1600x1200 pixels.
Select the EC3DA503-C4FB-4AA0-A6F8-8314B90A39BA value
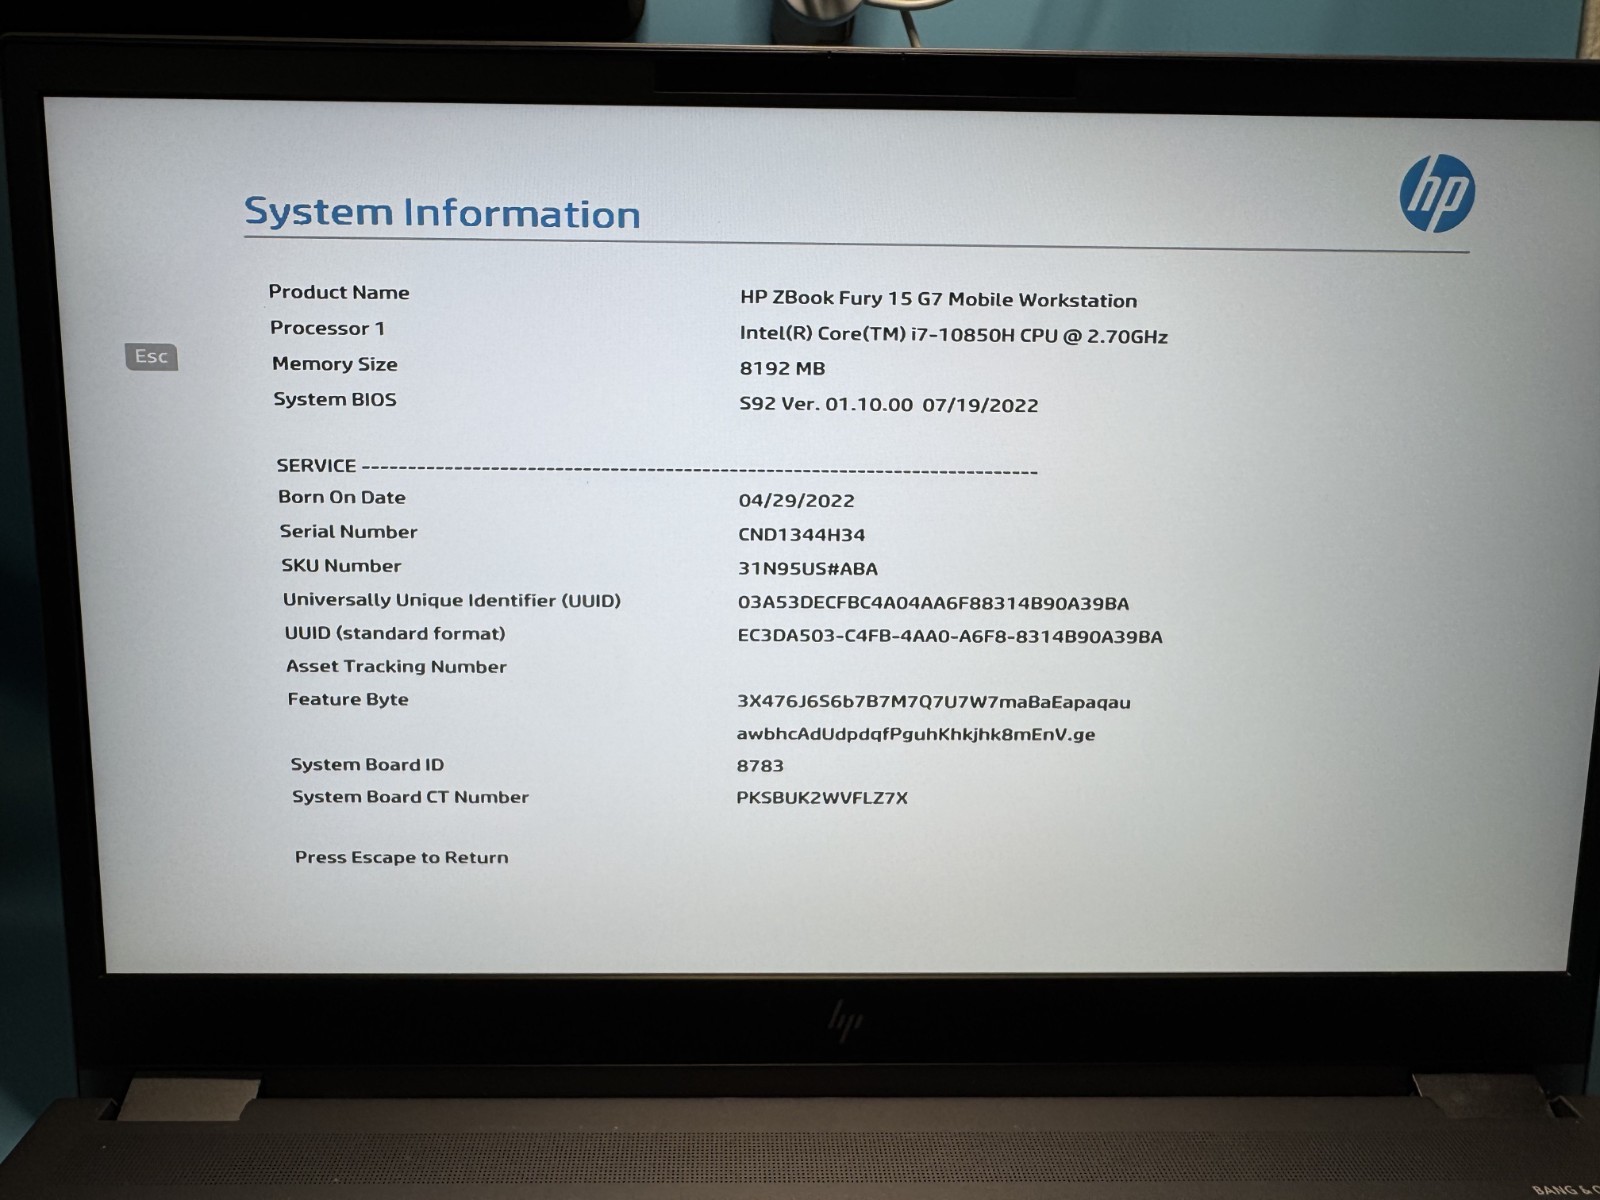[949, 636]
